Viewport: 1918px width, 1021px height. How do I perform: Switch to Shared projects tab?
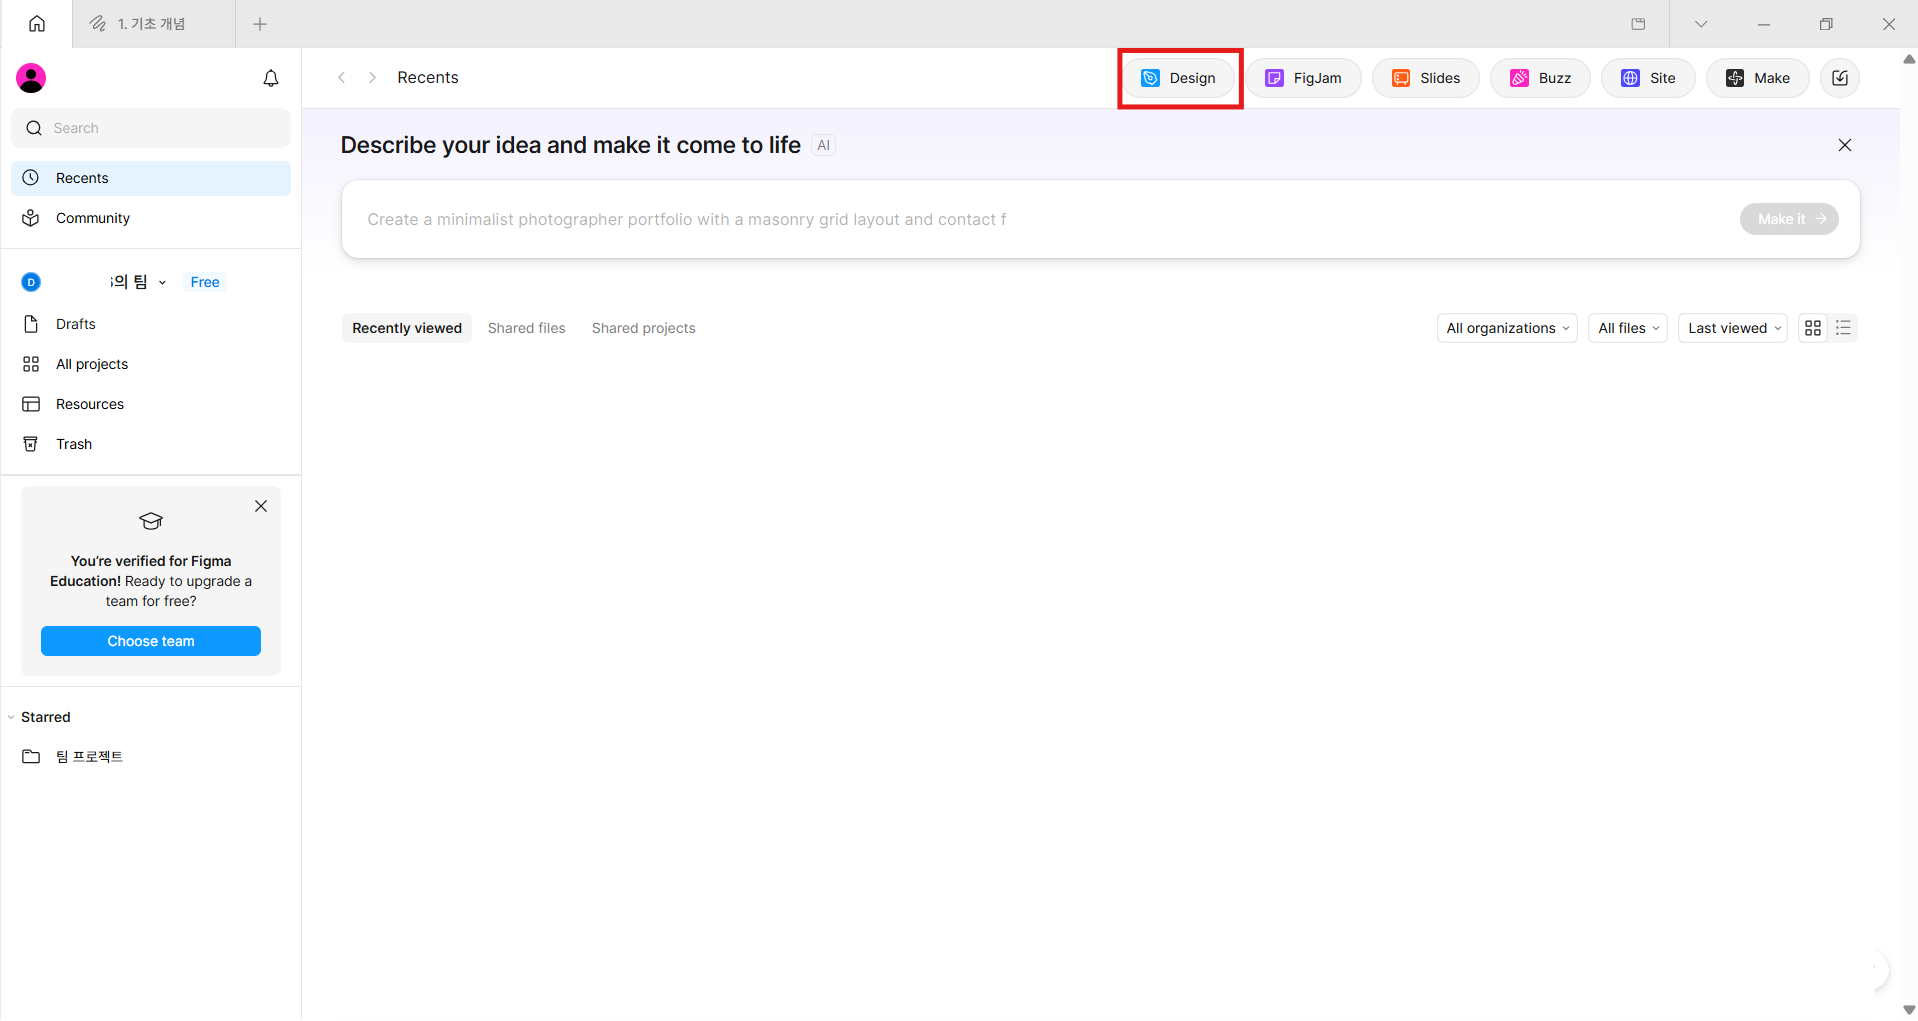pyautogui.click(x=644, y=328)
